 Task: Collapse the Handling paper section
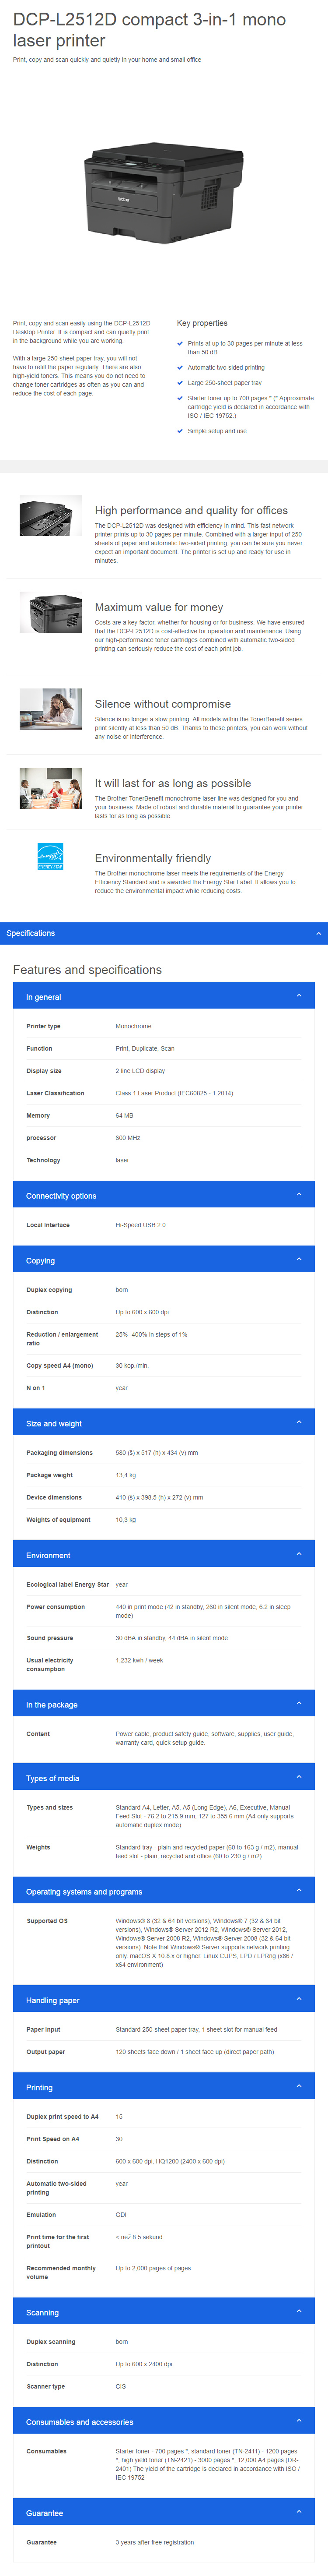tap(298, 1999)
